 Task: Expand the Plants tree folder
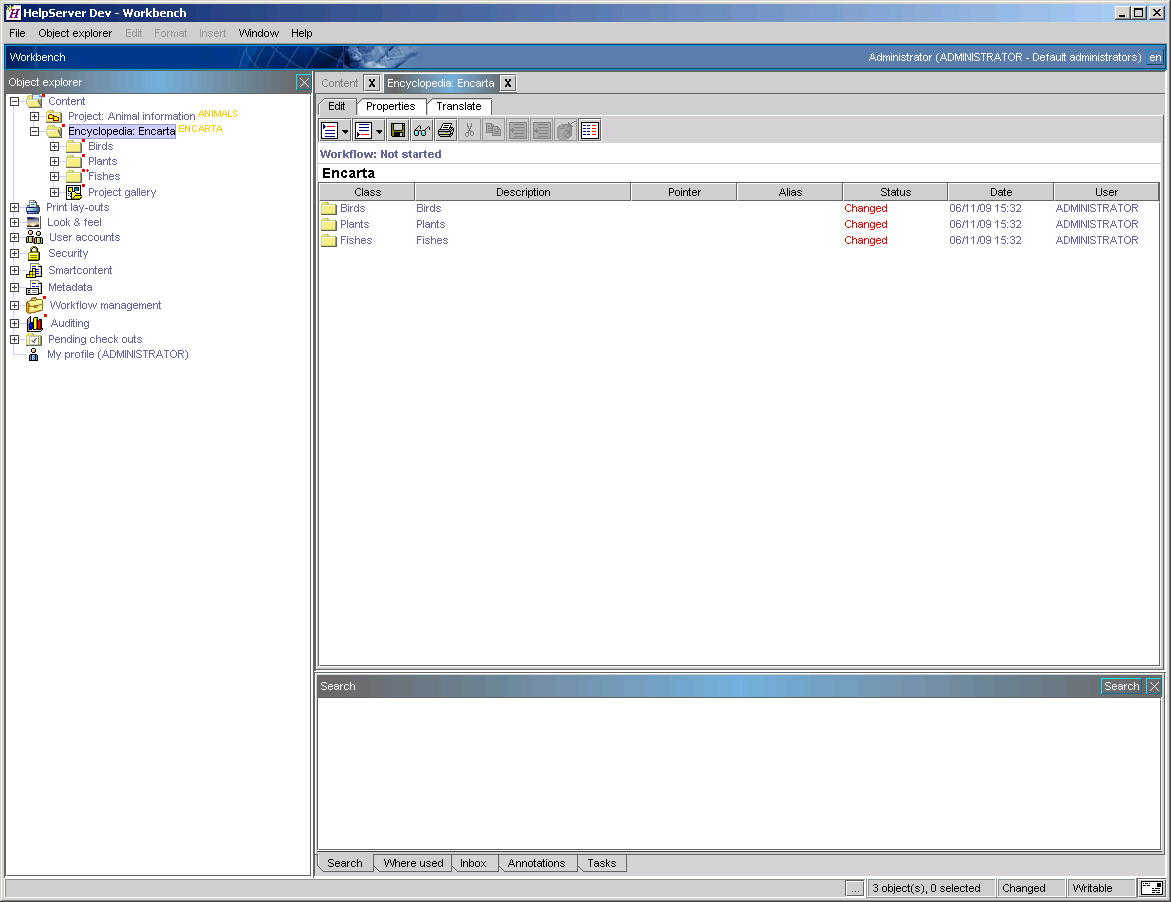(55, 161)
